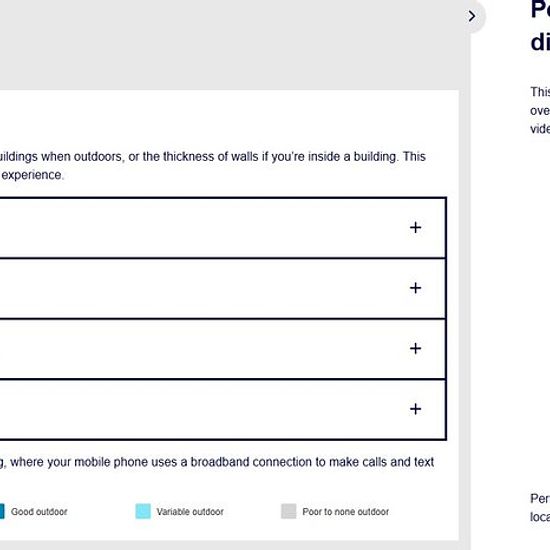Click the right-pointing chevron arrow at top

coord(472,16)
